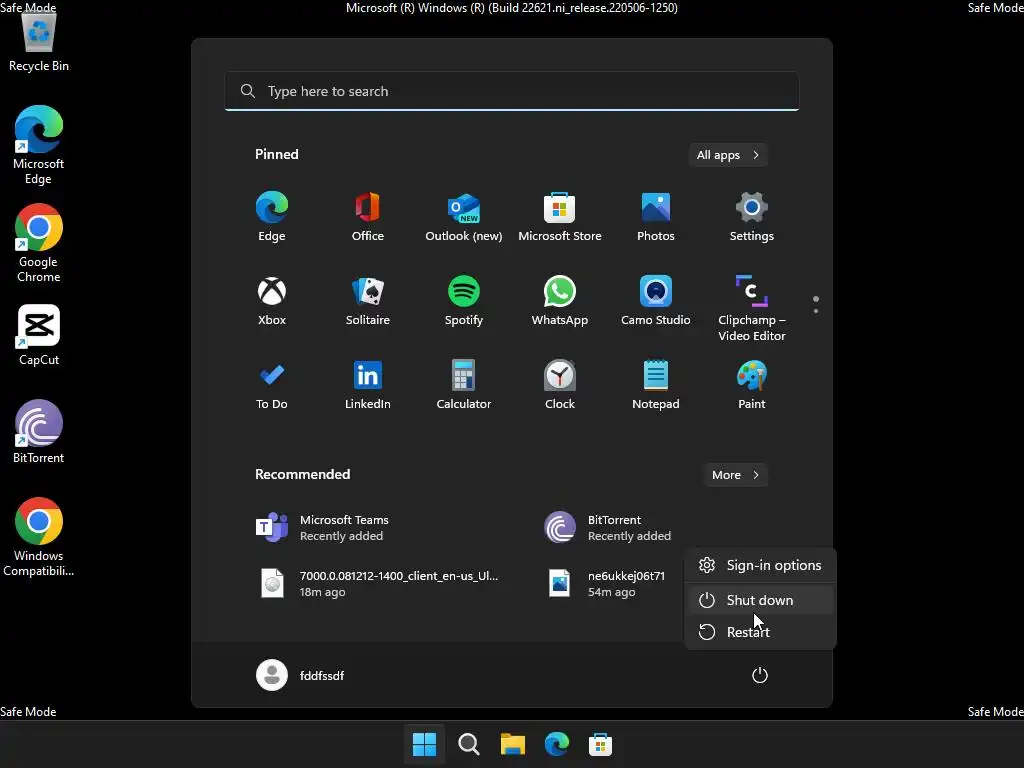This screenshot has height=768, width=1024.
Task: Launch Office from pinned apps
Action: 368,217
